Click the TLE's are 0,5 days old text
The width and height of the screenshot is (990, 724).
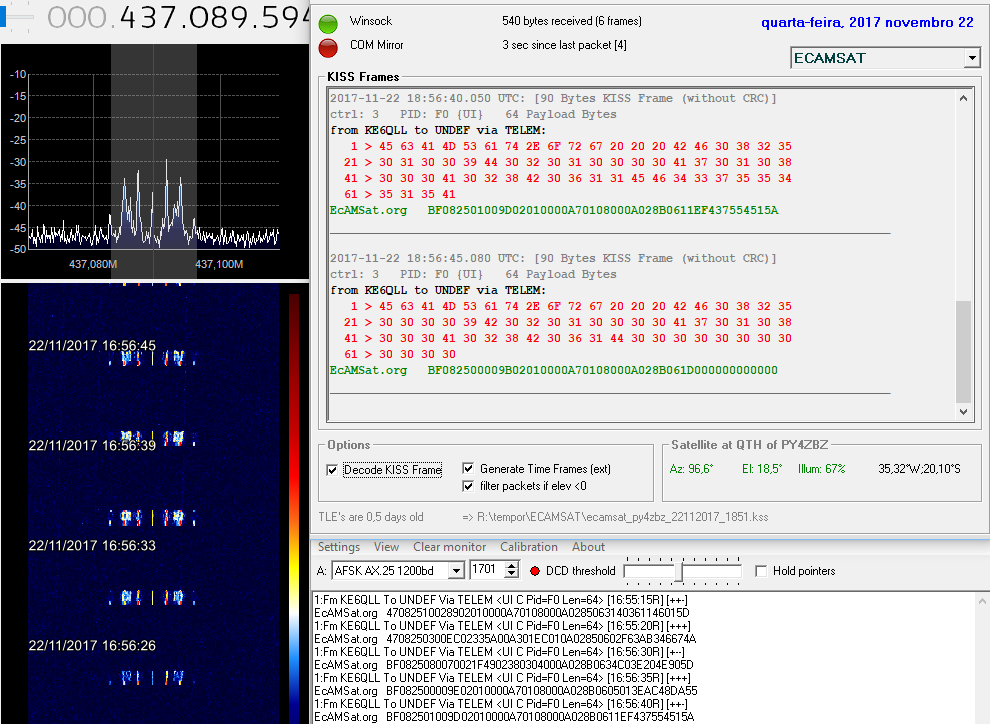(x=371, y=517)
